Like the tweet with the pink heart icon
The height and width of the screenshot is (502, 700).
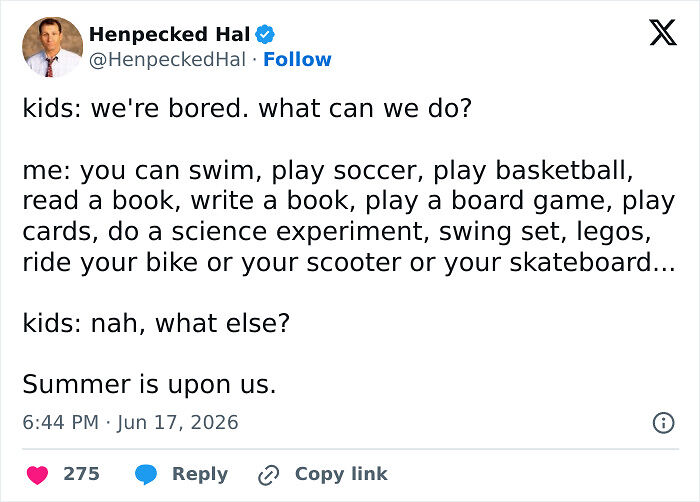(38, 474)
